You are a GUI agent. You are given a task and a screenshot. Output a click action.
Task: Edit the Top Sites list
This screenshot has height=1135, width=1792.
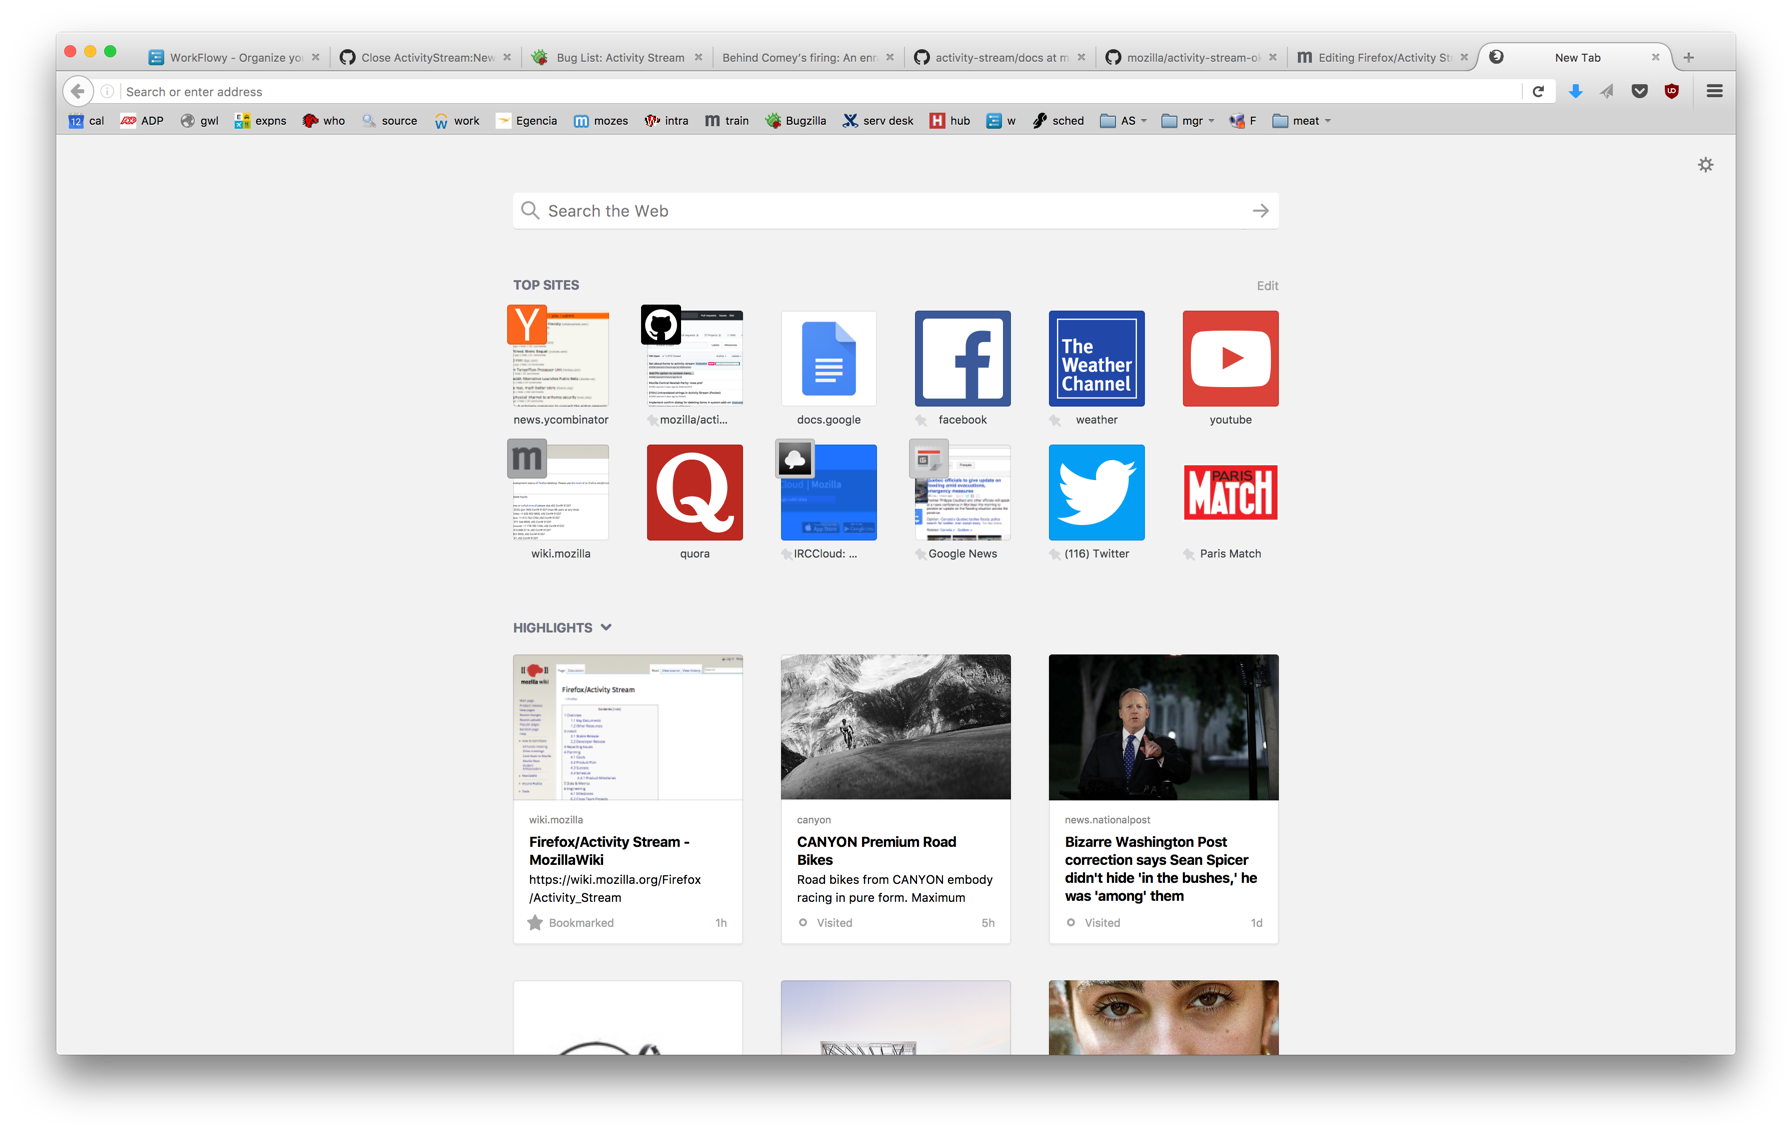pos(1267,286)
